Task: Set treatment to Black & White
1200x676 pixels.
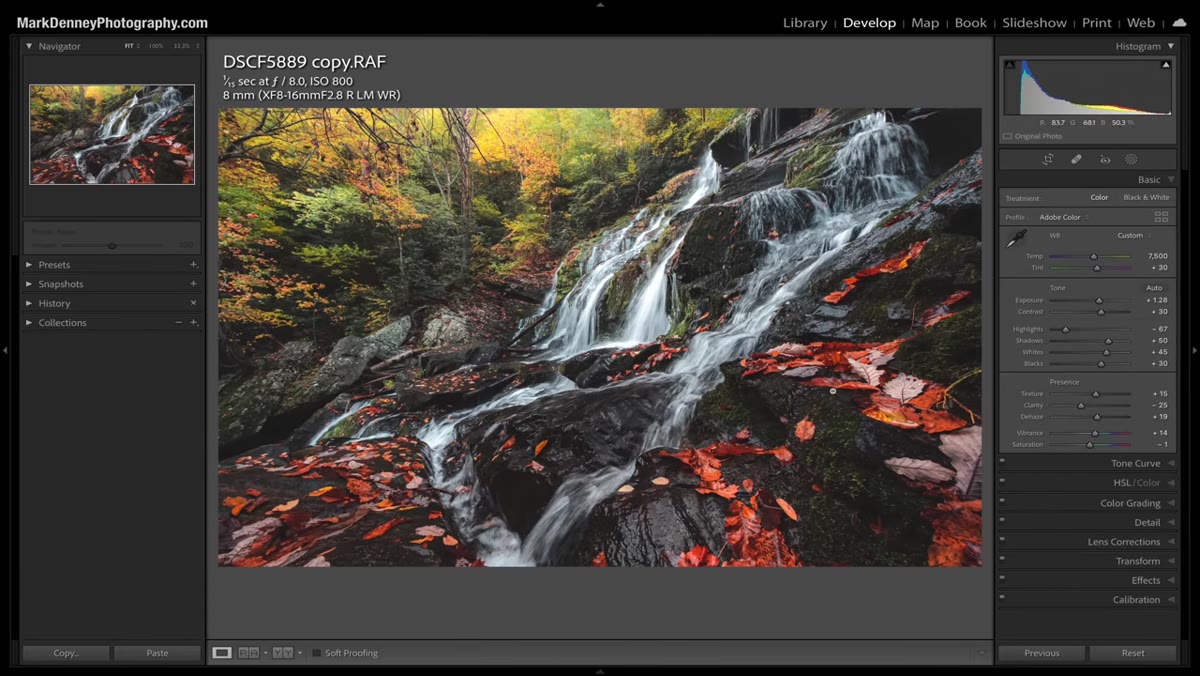Action: click(1146, 198)
